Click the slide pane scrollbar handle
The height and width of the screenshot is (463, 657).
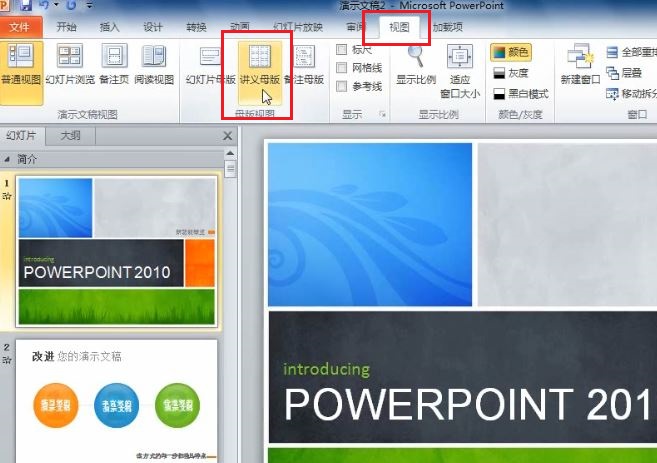230,169
